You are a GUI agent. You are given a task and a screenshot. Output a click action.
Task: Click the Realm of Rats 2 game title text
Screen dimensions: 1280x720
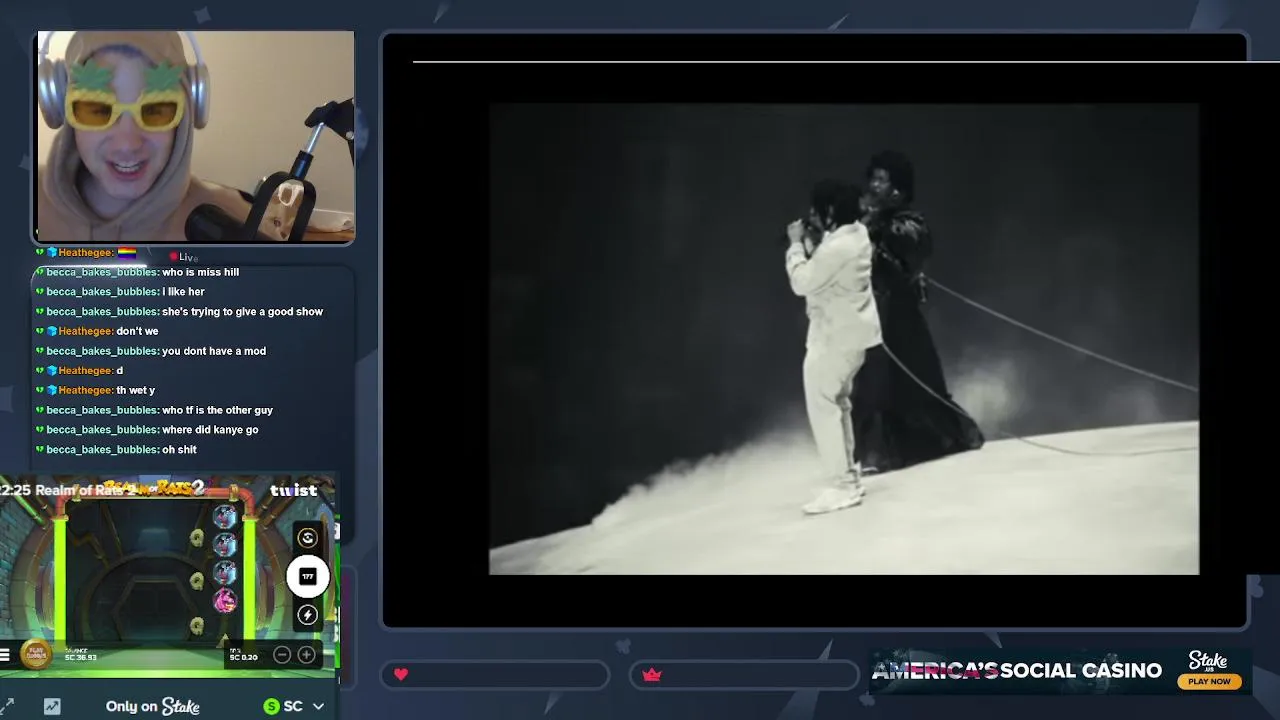click(x=86, y=490)
